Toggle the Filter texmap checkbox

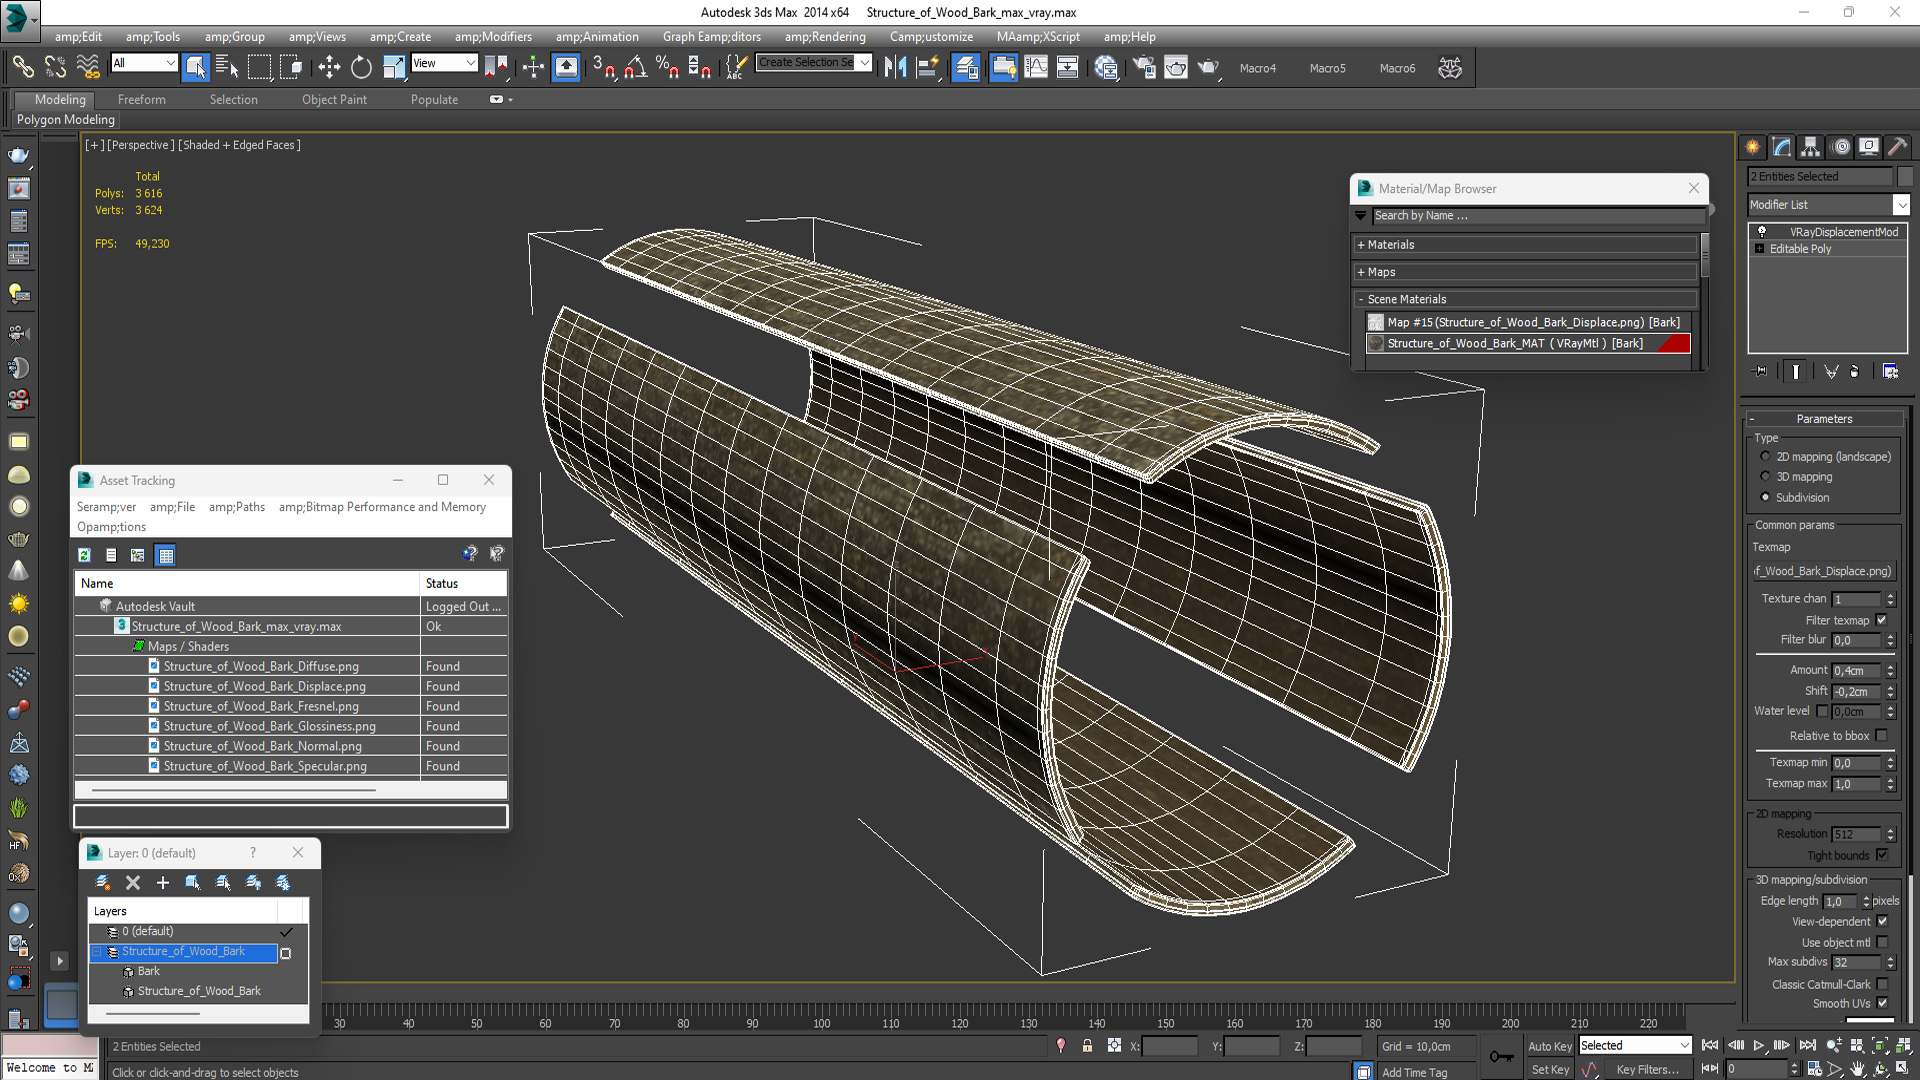(1881, 620)
